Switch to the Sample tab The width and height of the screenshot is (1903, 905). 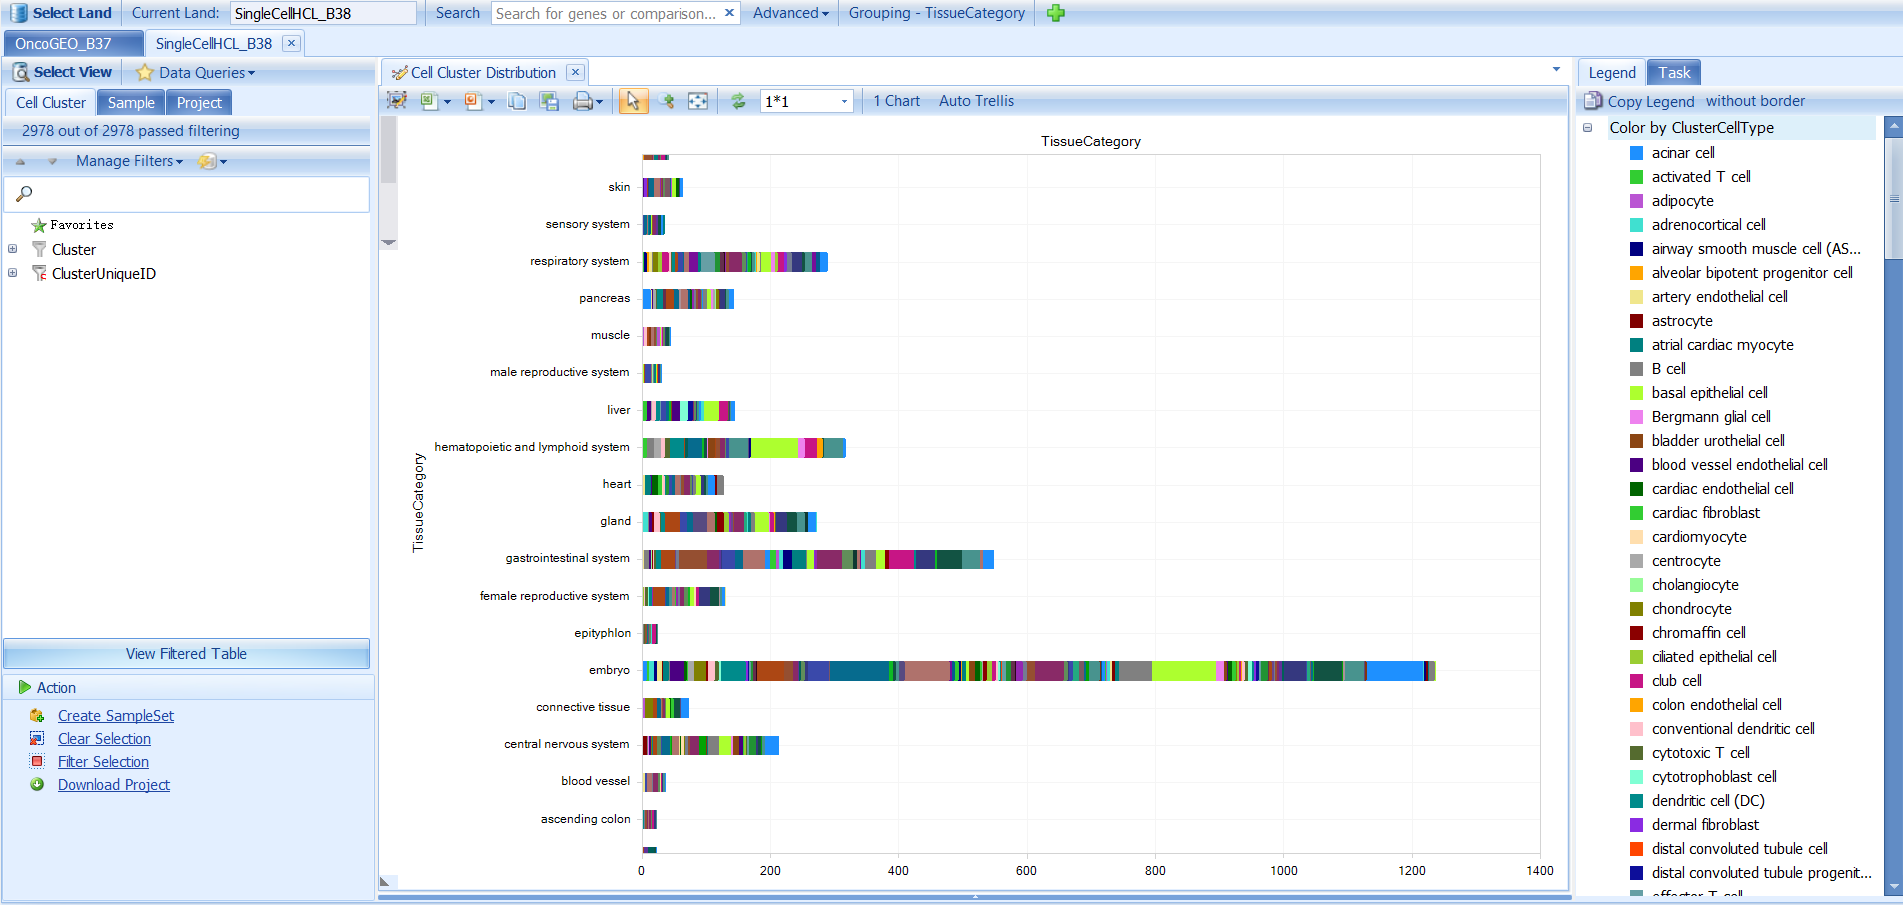[131, 103]
